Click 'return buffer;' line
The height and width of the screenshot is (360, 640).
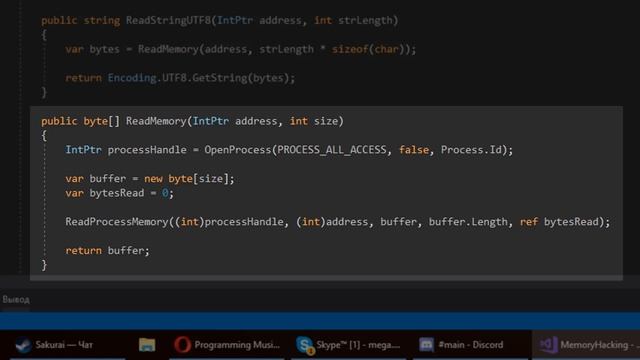tap(107, 250)
